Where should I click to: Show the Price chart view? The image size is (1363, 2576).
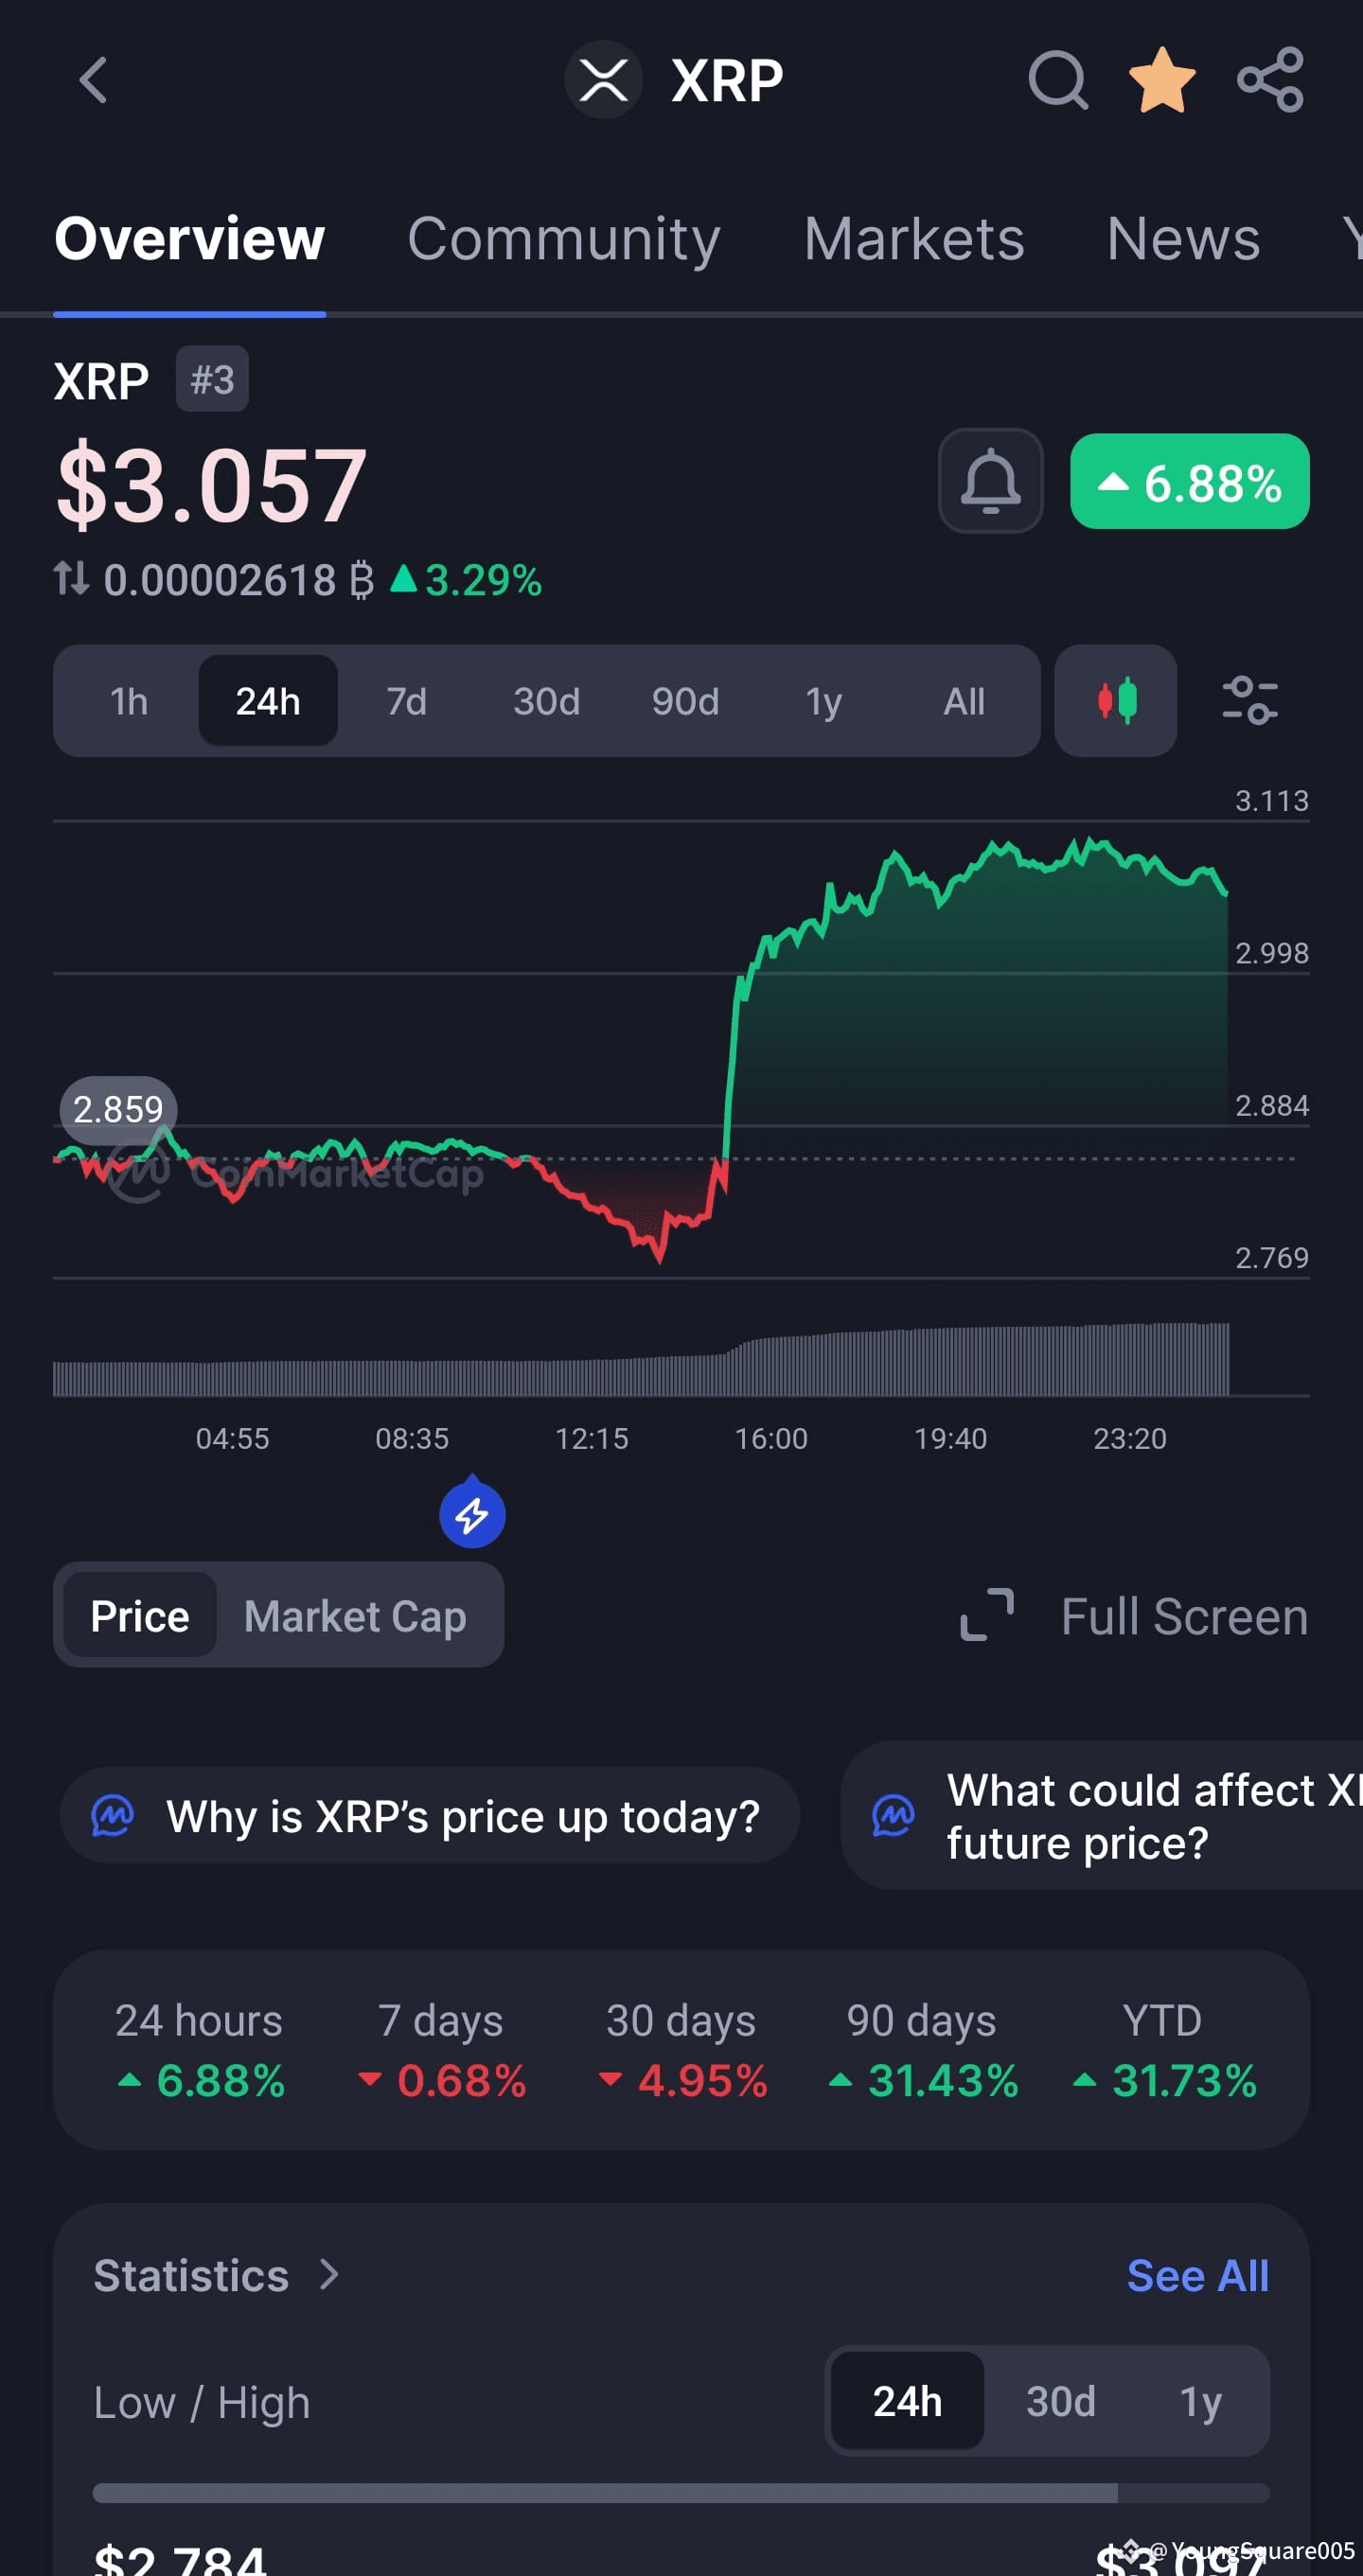click(140, 1615)
